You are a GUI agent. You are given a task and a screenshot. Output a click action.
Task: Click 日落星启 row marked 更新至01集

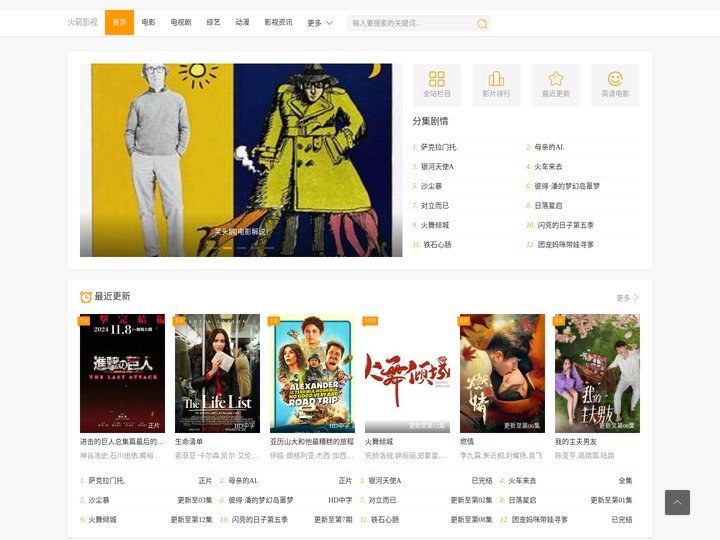pos(566,500)
